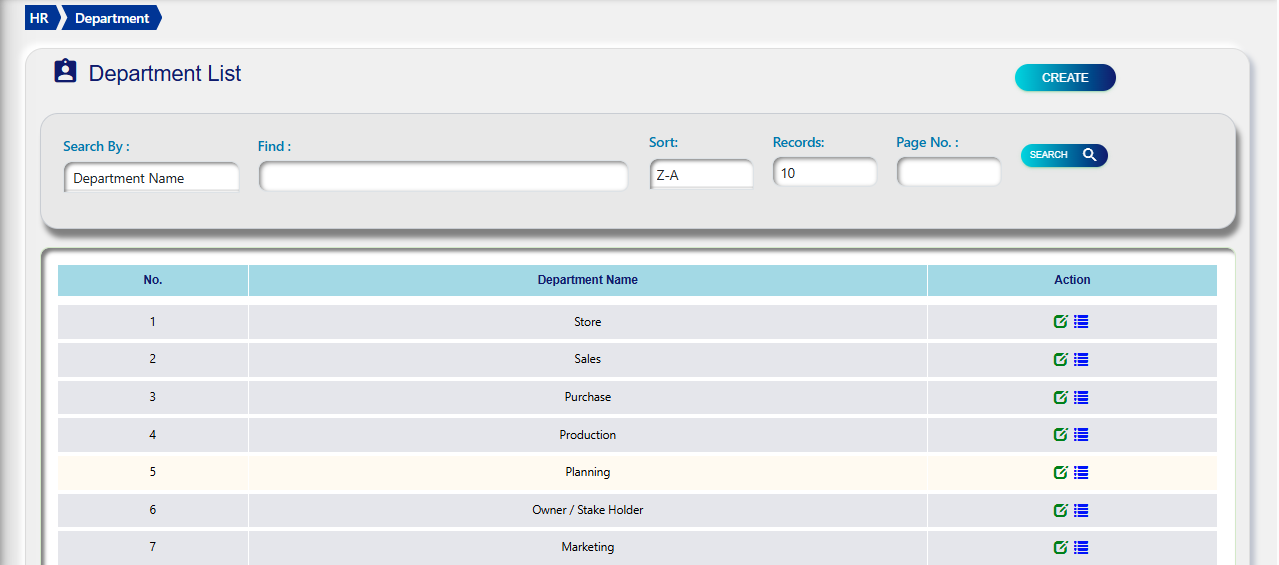This screenshot has width=1279, height=565.
Task: Expand the Sort Z-A dropdown
Action: click(701, 175)
